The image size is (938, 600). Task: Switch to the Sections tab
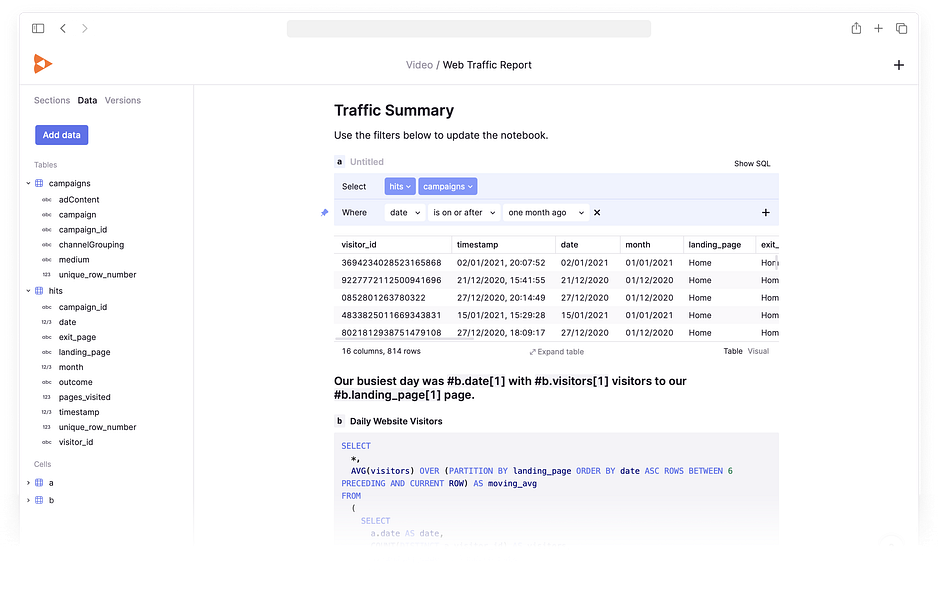(x=52, y=100)
